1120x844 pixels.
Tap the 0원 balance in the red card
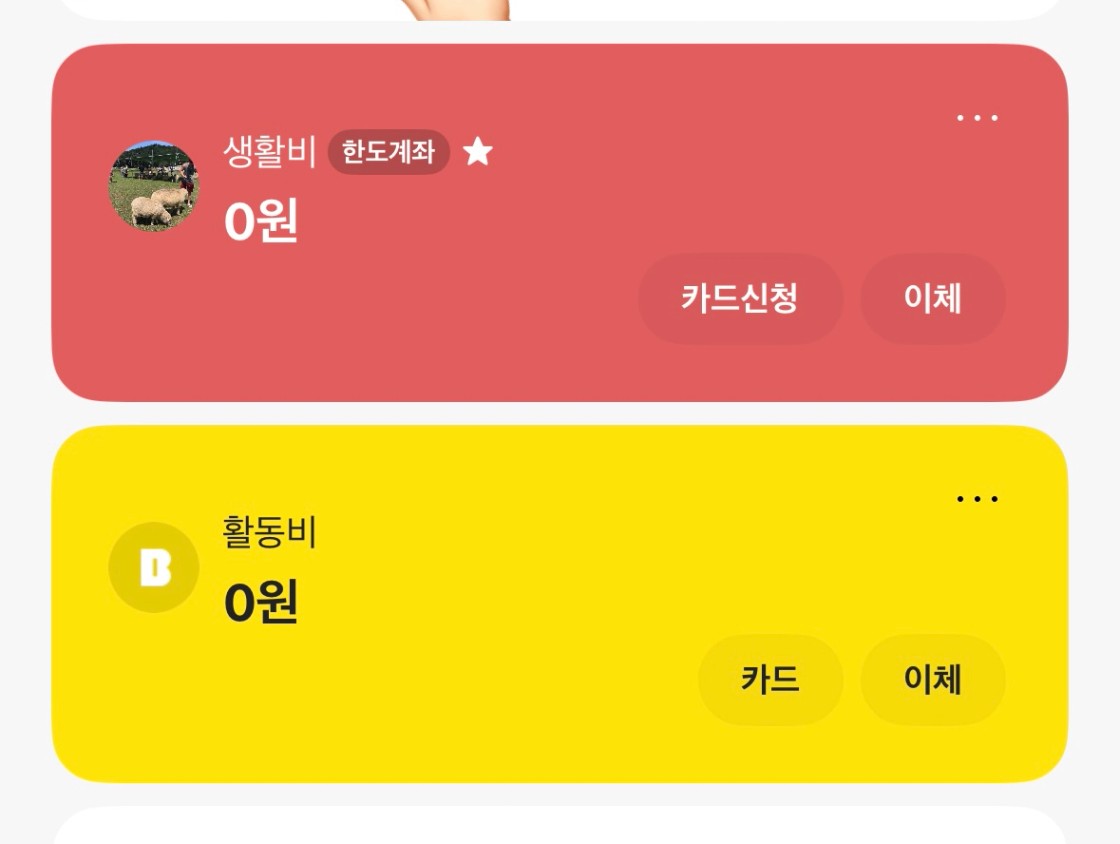[261, 221]
